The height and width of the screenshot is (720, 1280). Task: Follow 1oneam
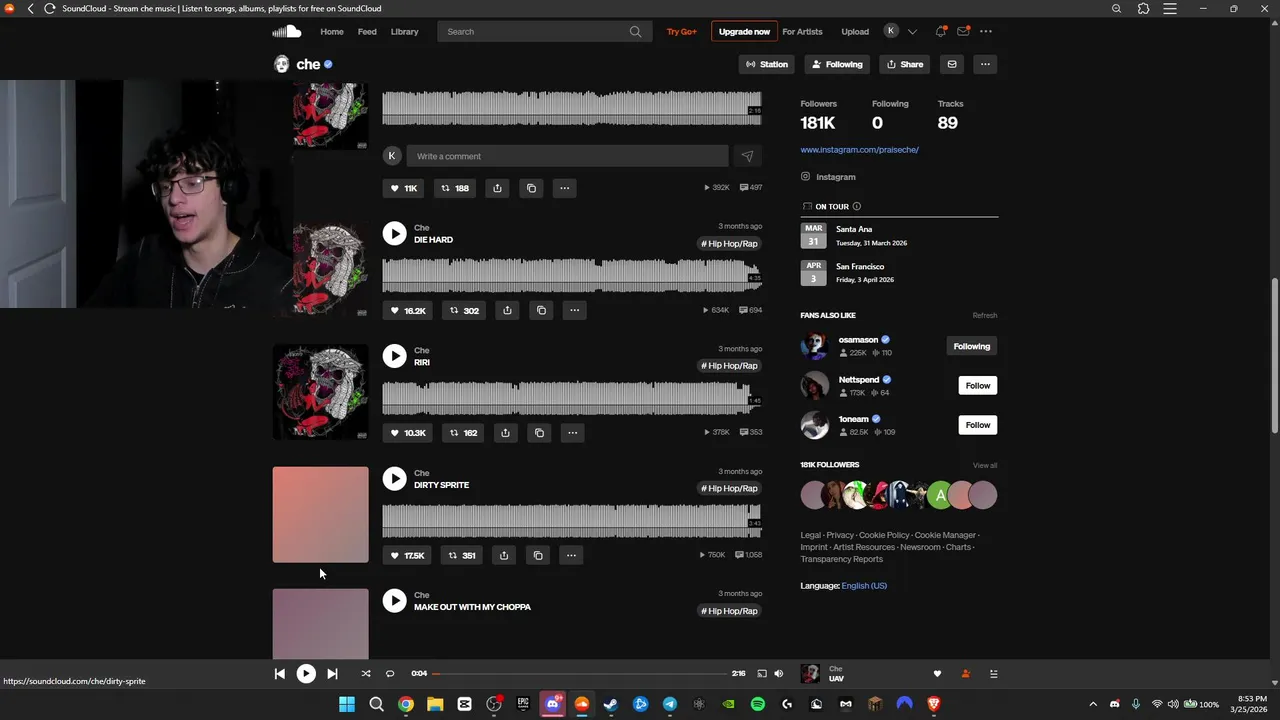(x=978, y=425)
